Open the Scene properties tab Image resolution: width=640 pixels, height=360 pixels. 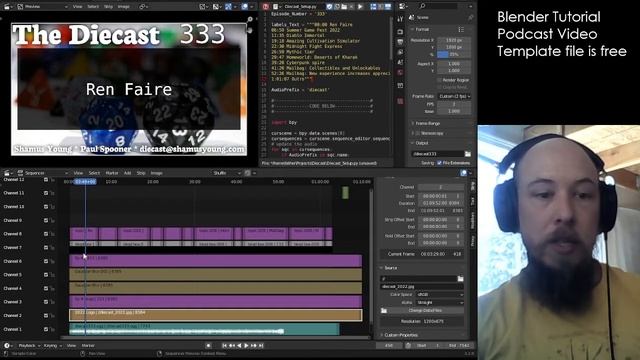[400, 62]
